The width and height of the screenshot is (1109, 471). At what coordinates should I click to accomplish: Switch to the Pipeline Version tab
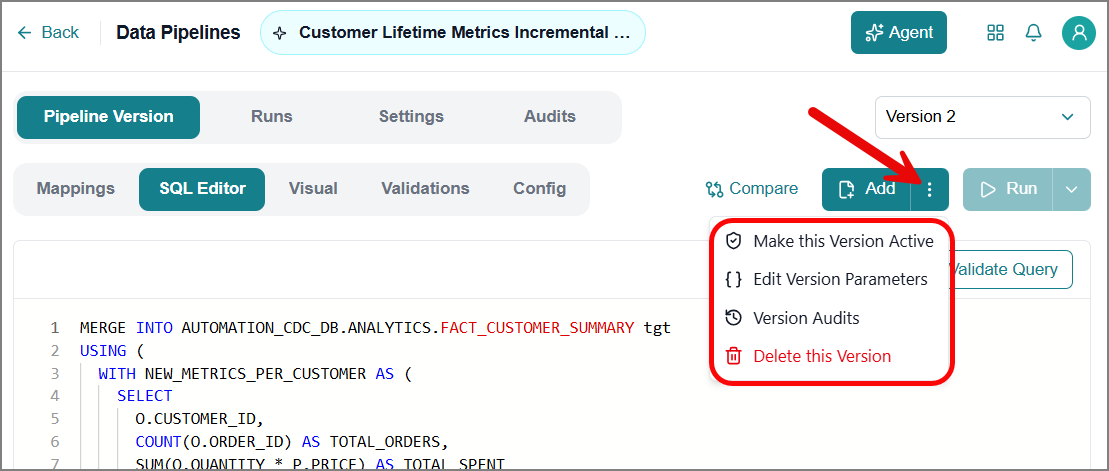pos(108,117)
